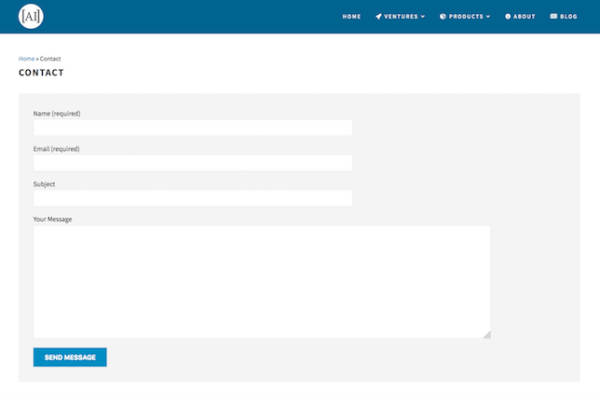Expand the Products dropdown chevron
Image resolution: width=600 pixels, height=400 pixels.
[488, 17]
